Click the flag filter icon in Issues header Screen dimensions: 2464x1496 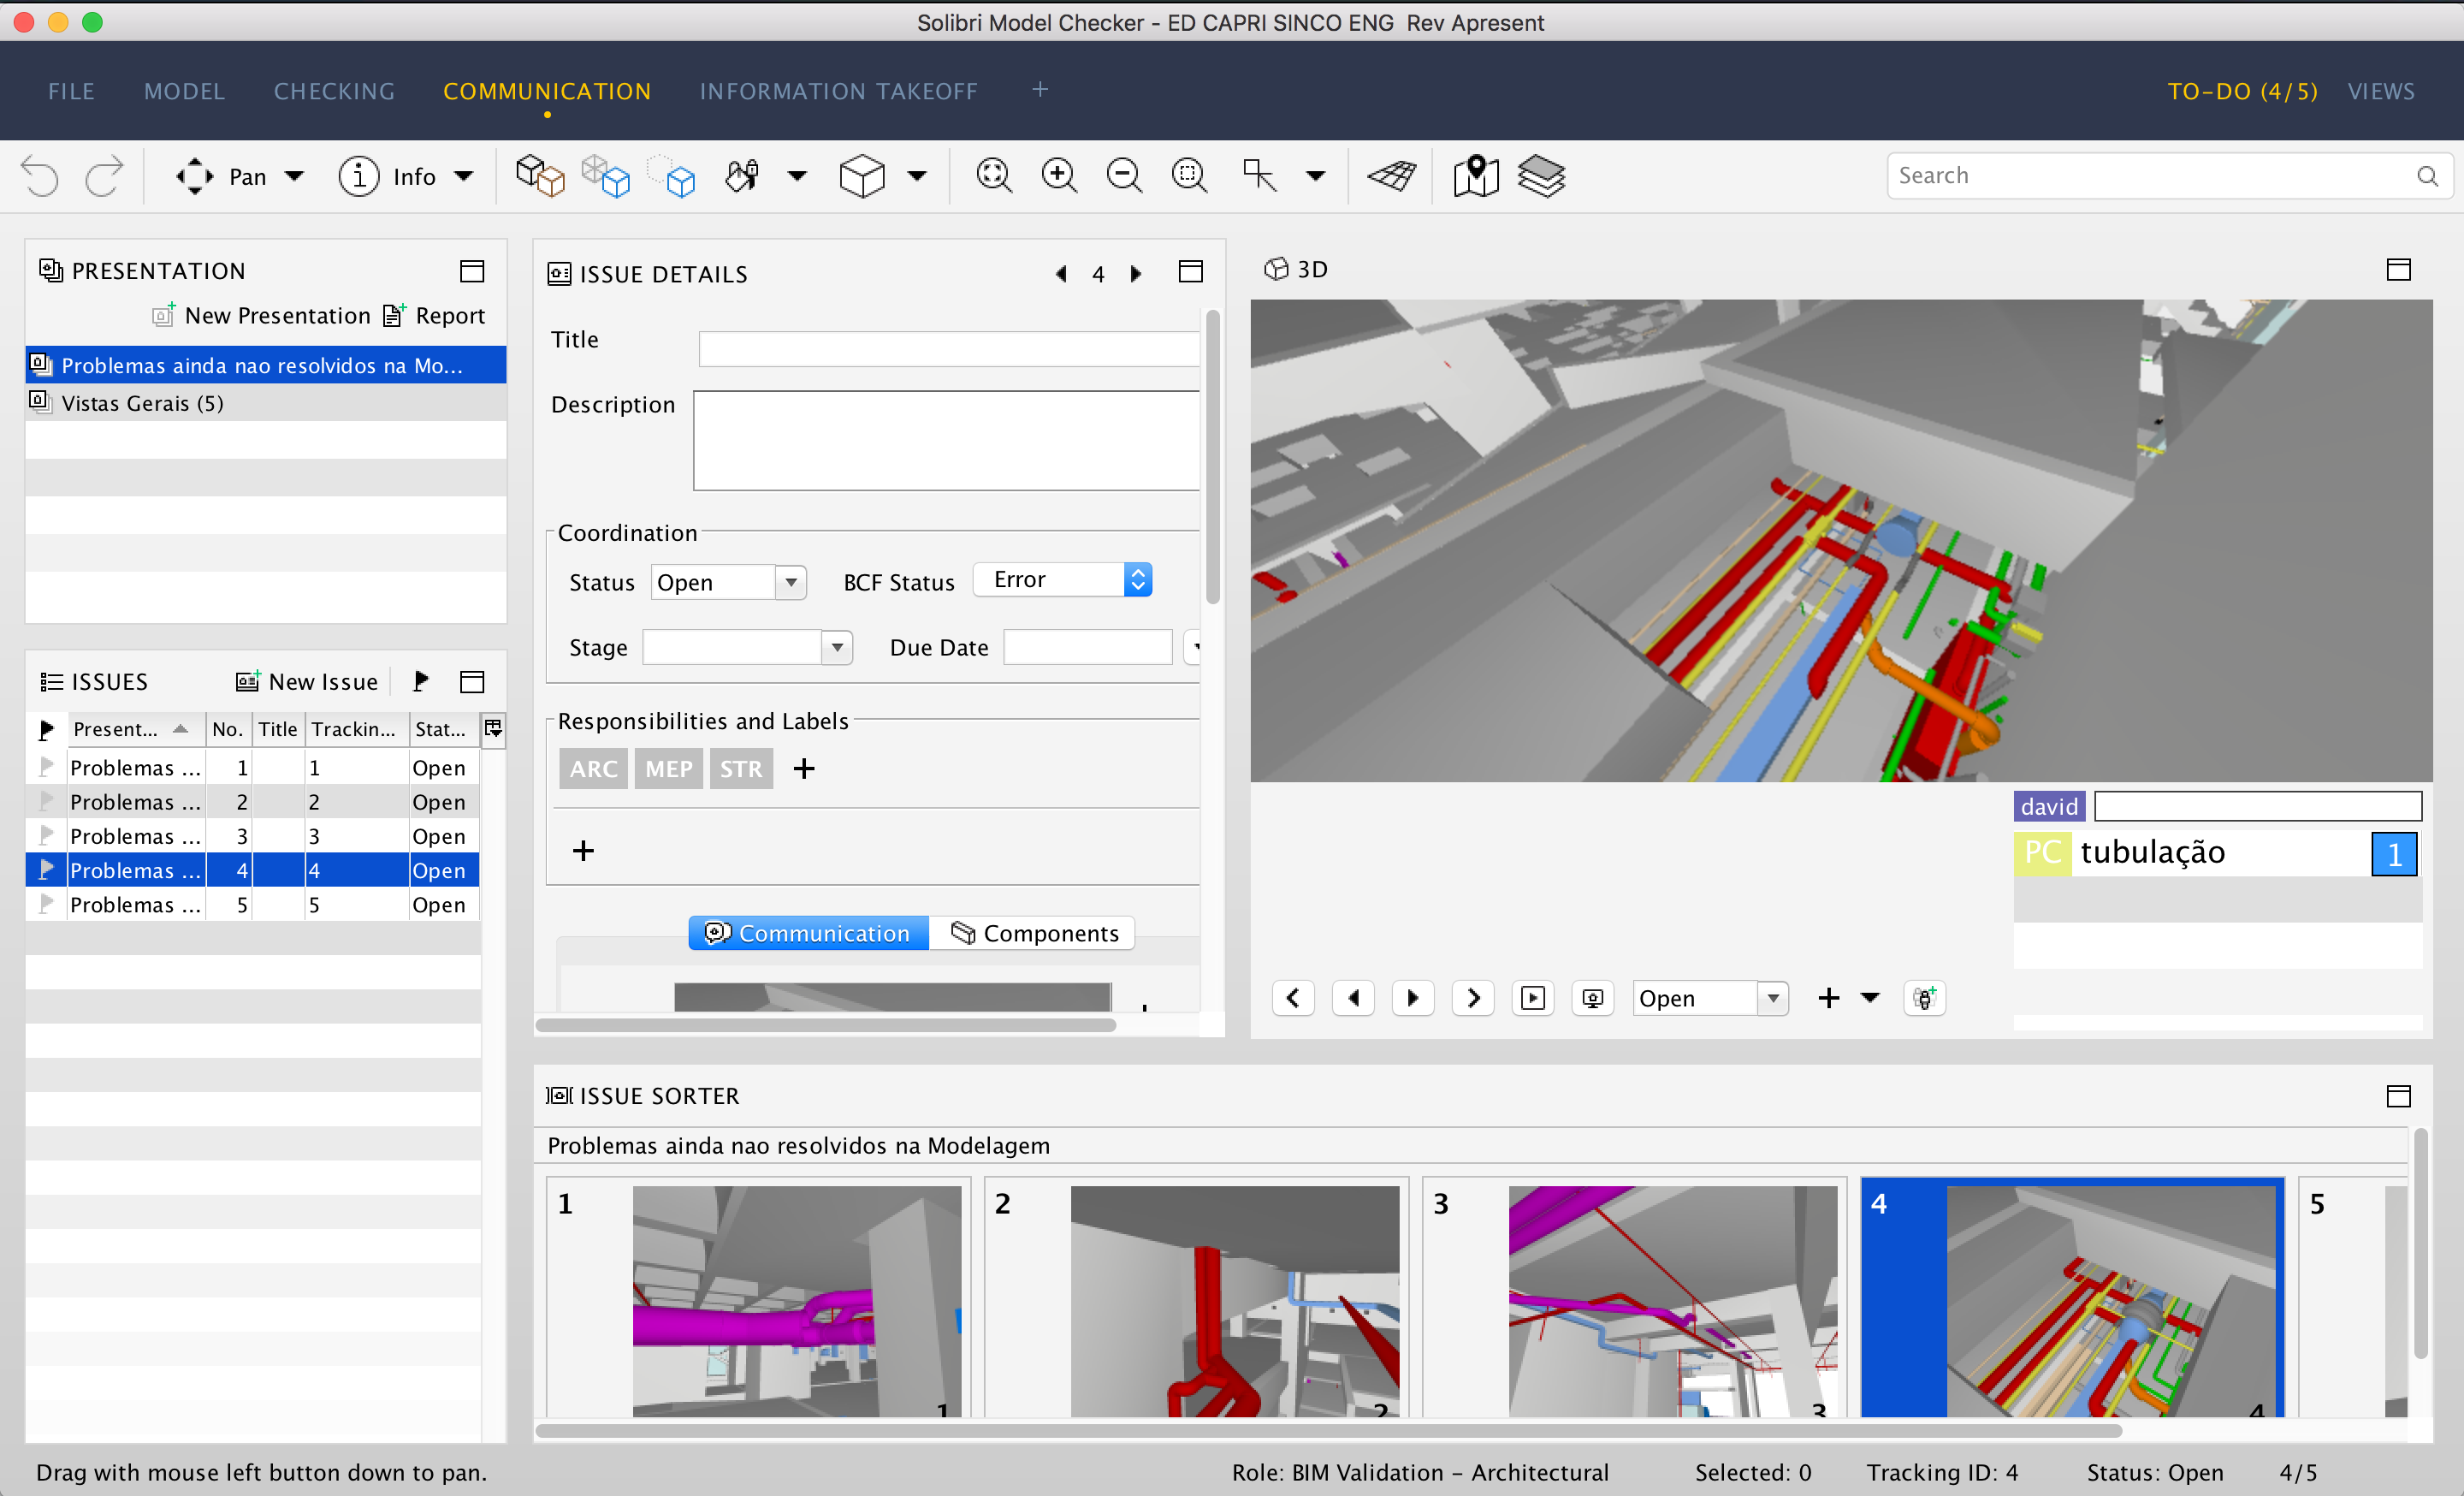[x=421, y=681]
